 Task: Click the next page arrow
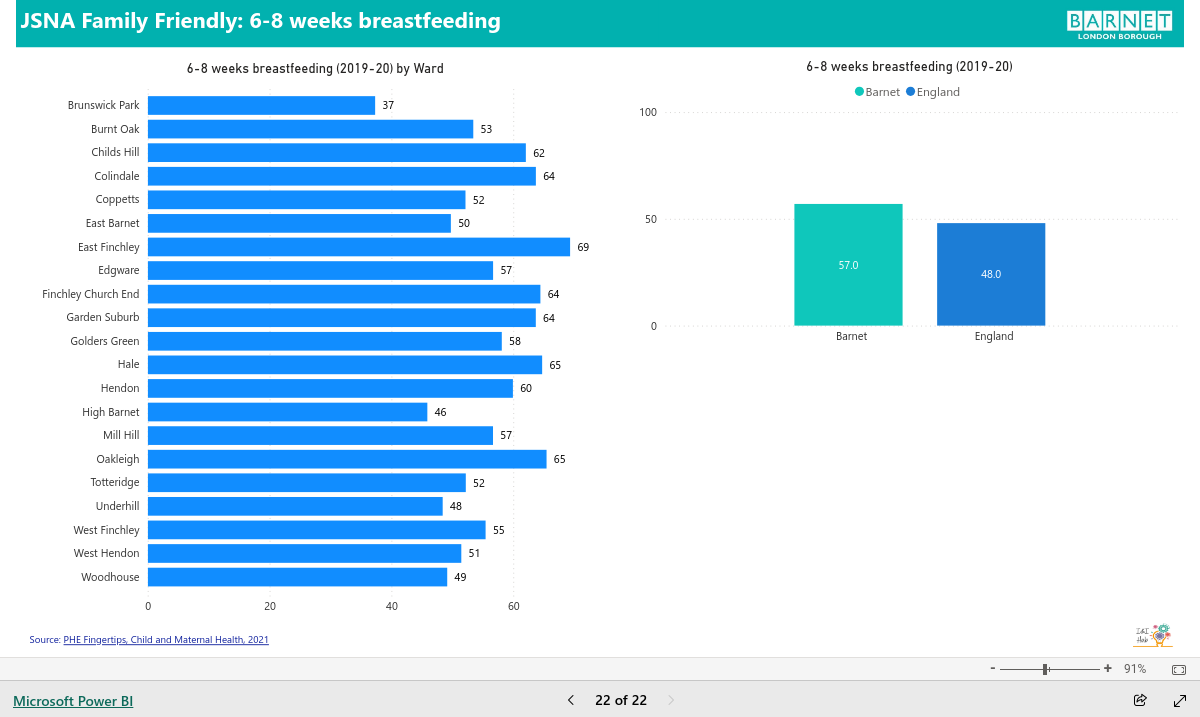coord(671,700)
